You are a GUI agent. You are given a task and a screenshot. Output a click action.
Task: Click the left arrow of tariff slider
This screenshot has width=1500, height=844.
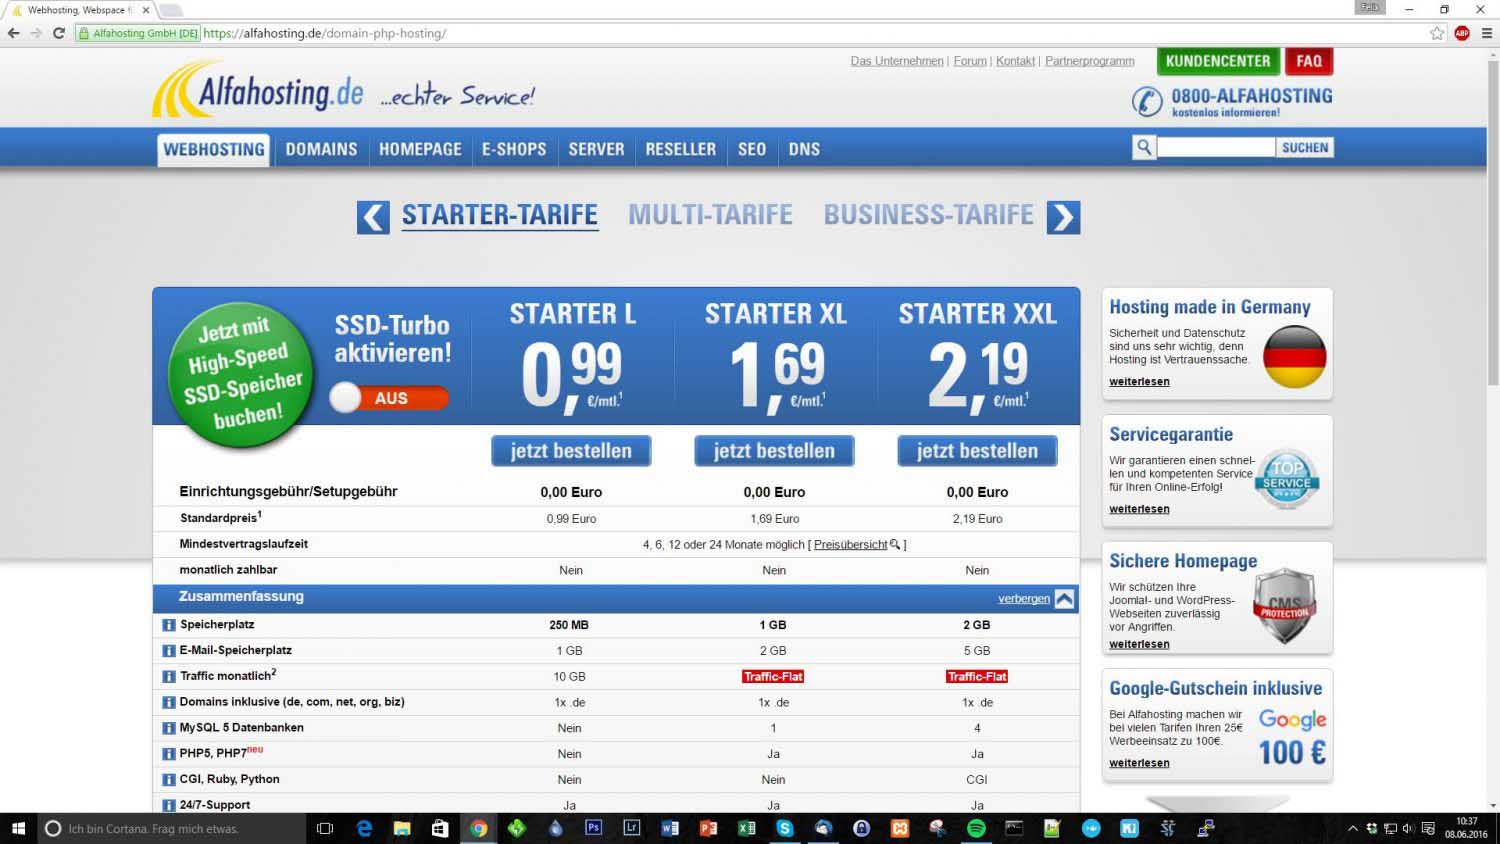(x=373, y=217)
